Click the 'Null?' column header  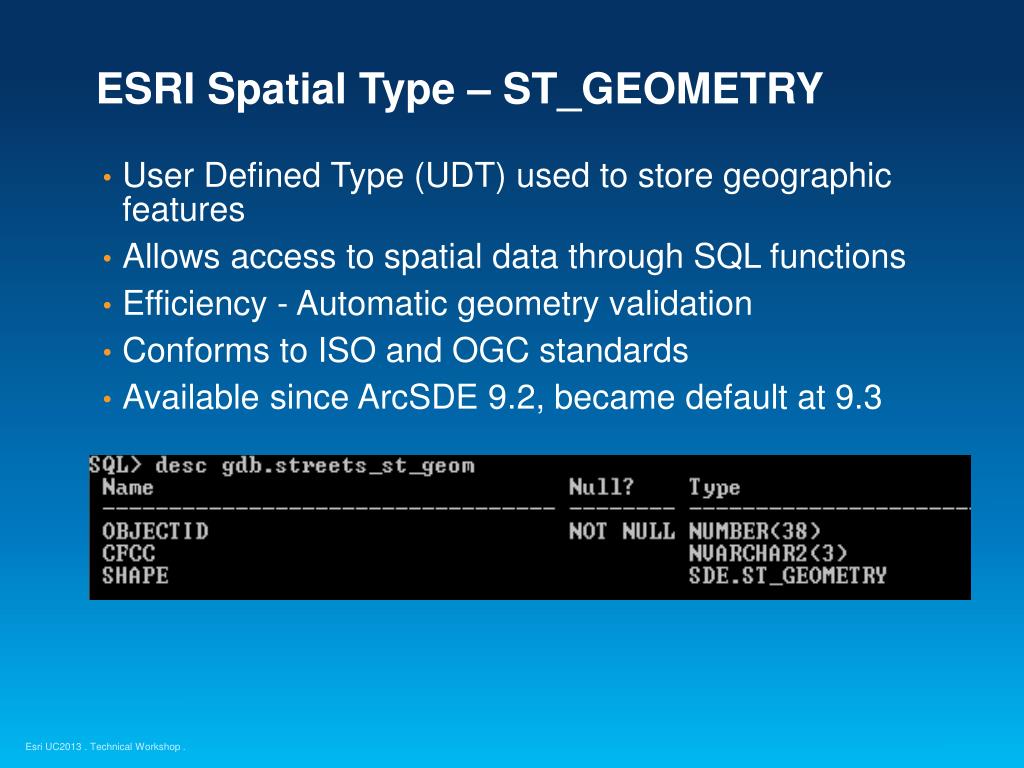pos(601,487)
